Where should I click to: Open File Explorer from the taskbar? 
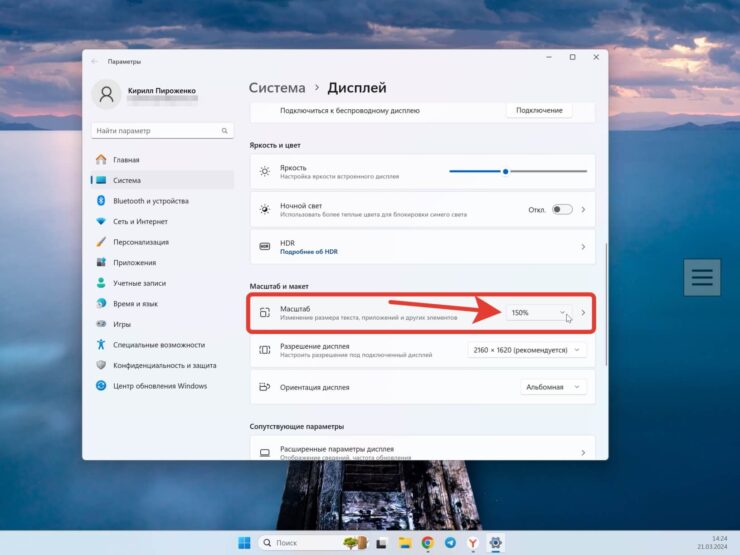405,543
